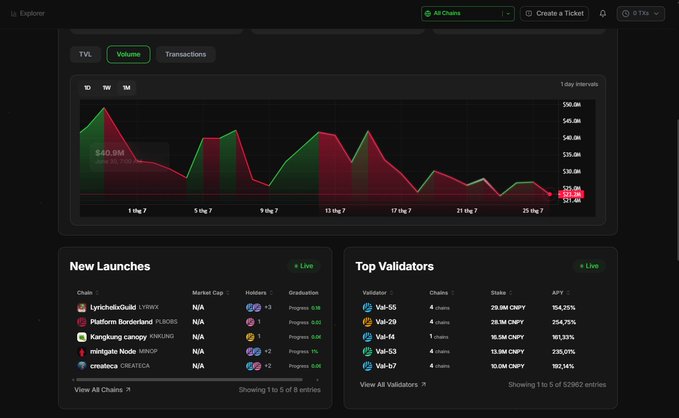The image size is (679, 418).
Task: Sort validators by Chains column
Action: coord(442,293)
